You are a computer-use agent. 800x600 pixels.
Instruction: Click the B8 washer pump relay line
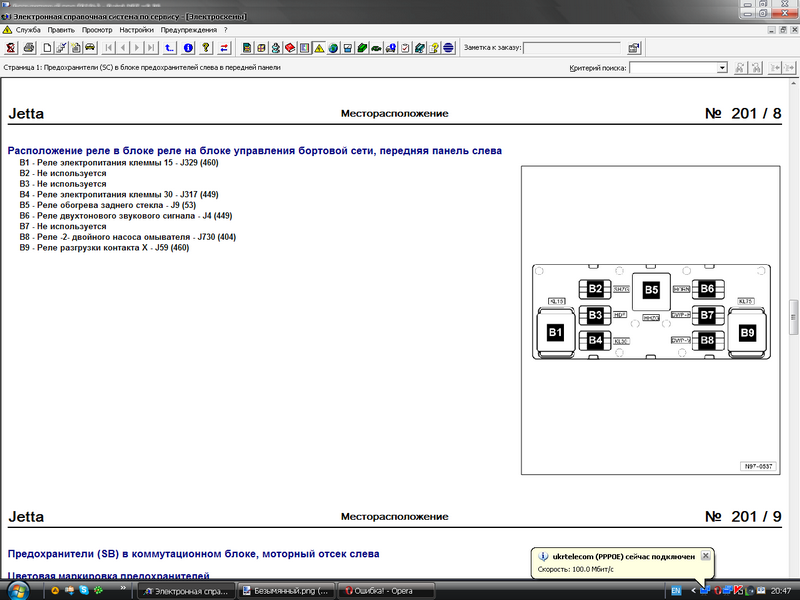[128, 237]
